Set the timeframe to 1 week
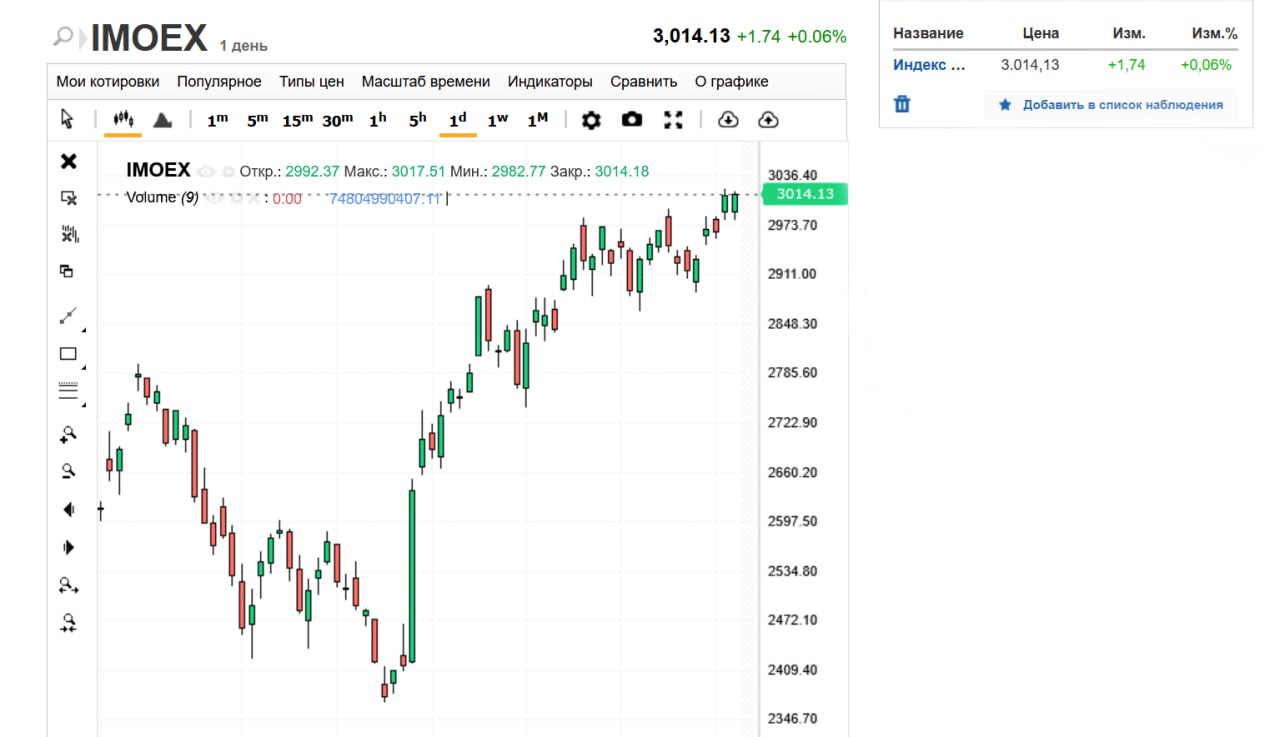The width and height of the screenshot is (1280, 737). tap(497, 120)
